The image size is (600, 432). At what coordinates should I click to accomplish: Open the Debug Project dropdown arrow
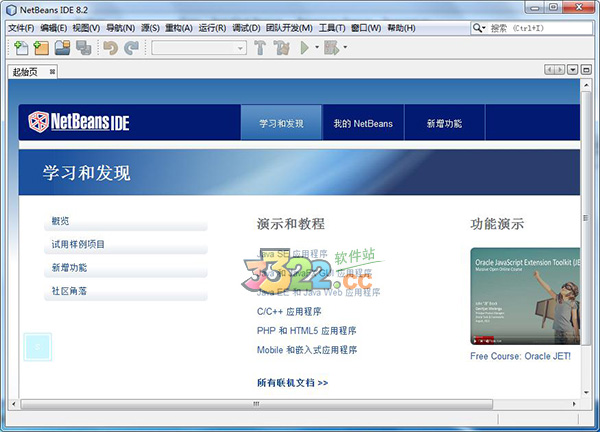pyautogui.click(x=345, y=47)
